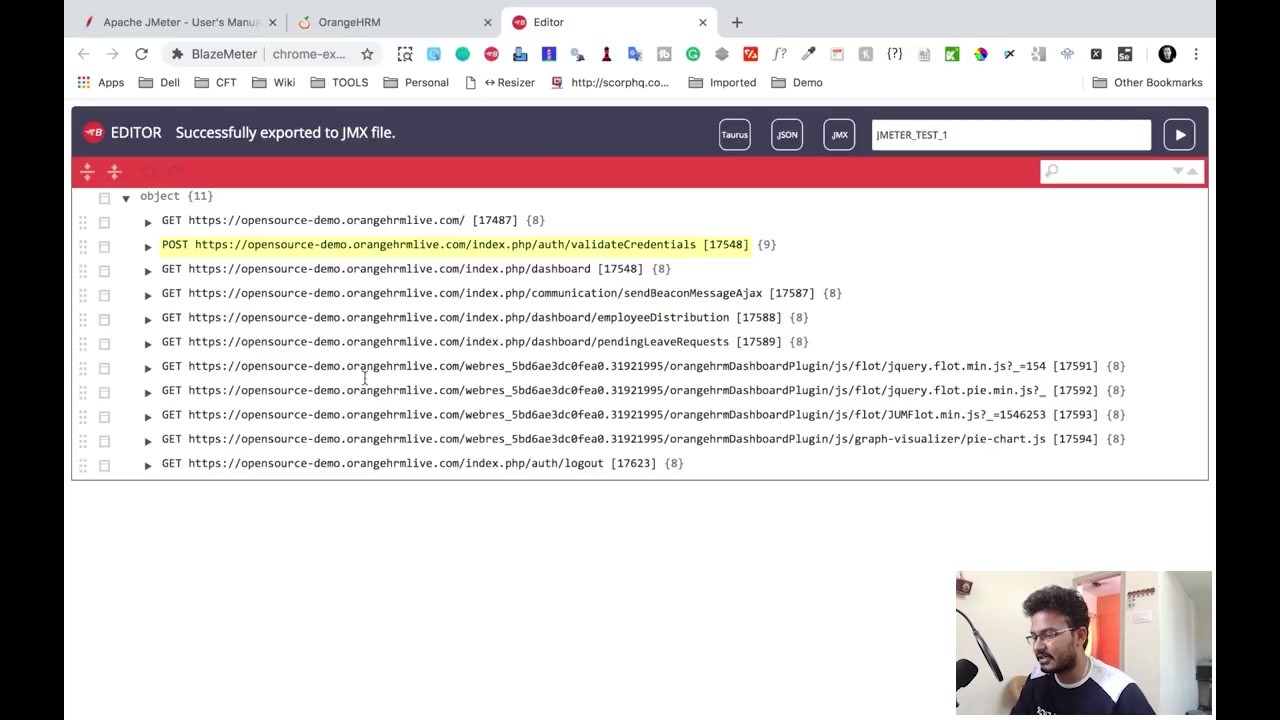Expand the JUMFlot.min.js request
1280x720 pixels.
148,417
